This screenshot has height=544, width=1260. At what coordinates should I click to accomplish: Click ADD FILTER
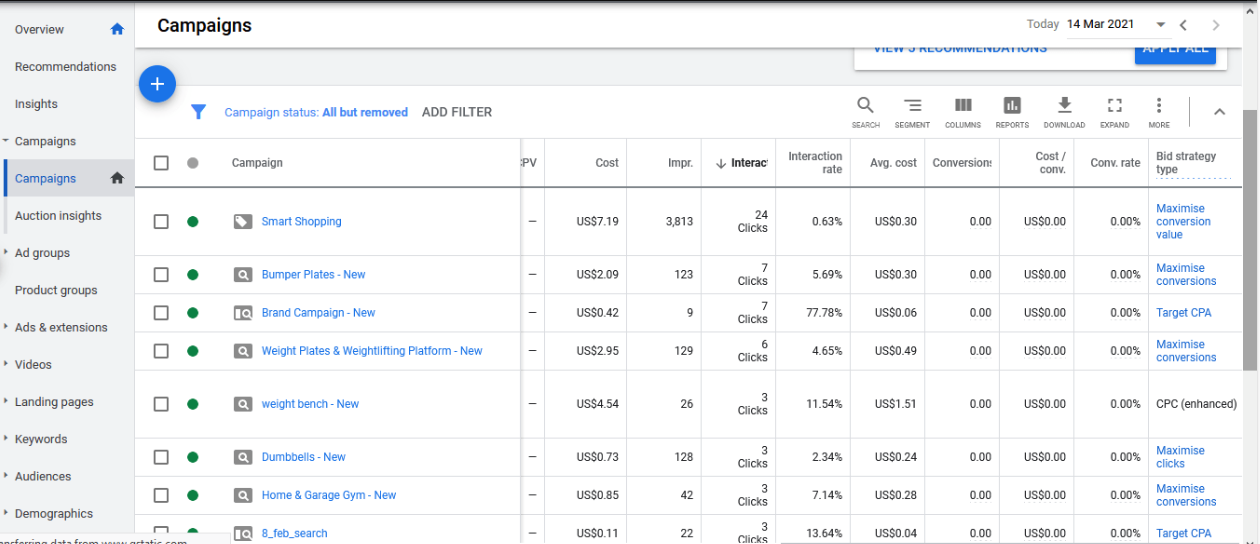click(x=457, y=112)
